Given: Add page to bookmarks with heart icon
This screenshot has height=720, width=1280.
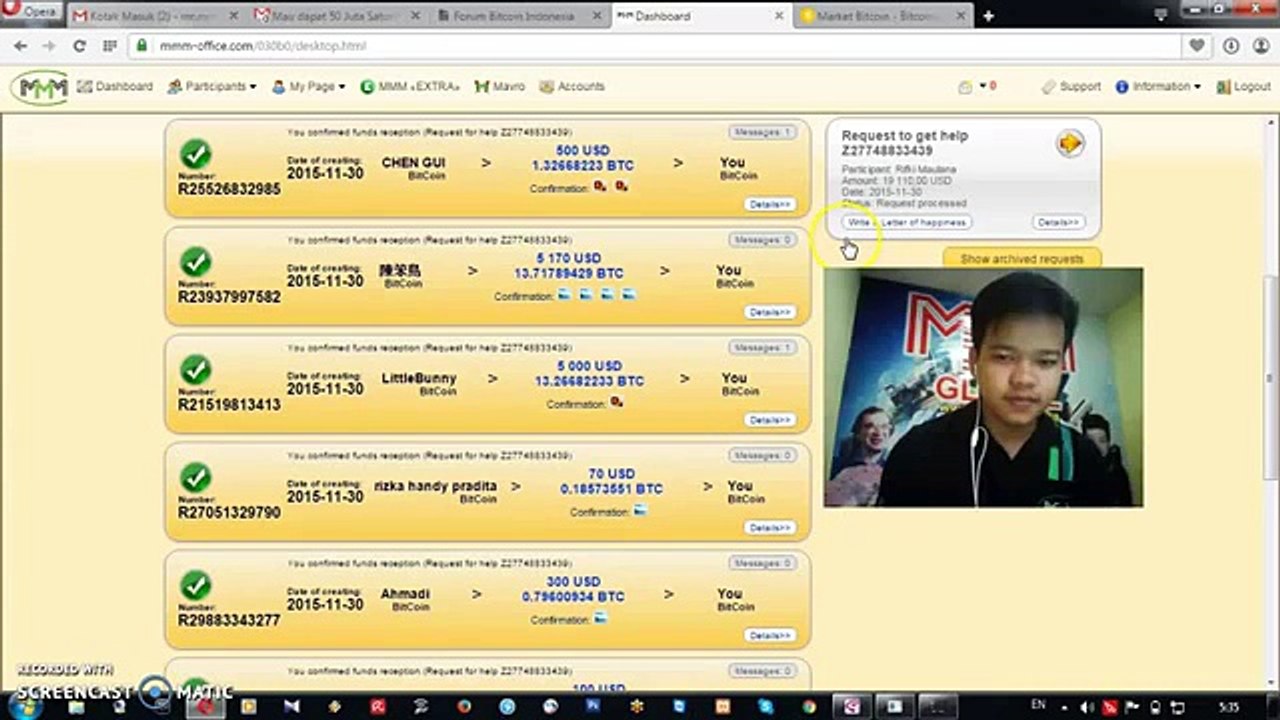Looking at the screenshot, I should pos(1197,46).
